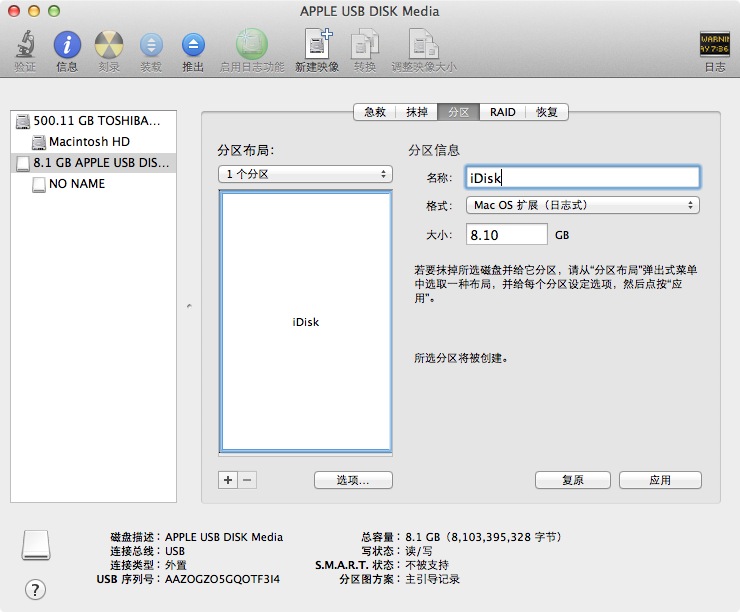Screen dimensions: 740x612
Task: Select the Macintosh HD volume
Action: [93, 142]
